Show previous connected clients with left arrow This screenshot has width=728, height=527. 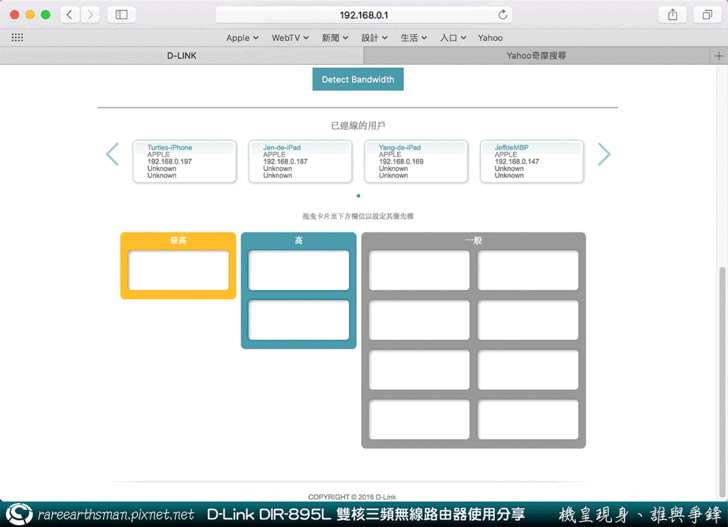[112, 155]
